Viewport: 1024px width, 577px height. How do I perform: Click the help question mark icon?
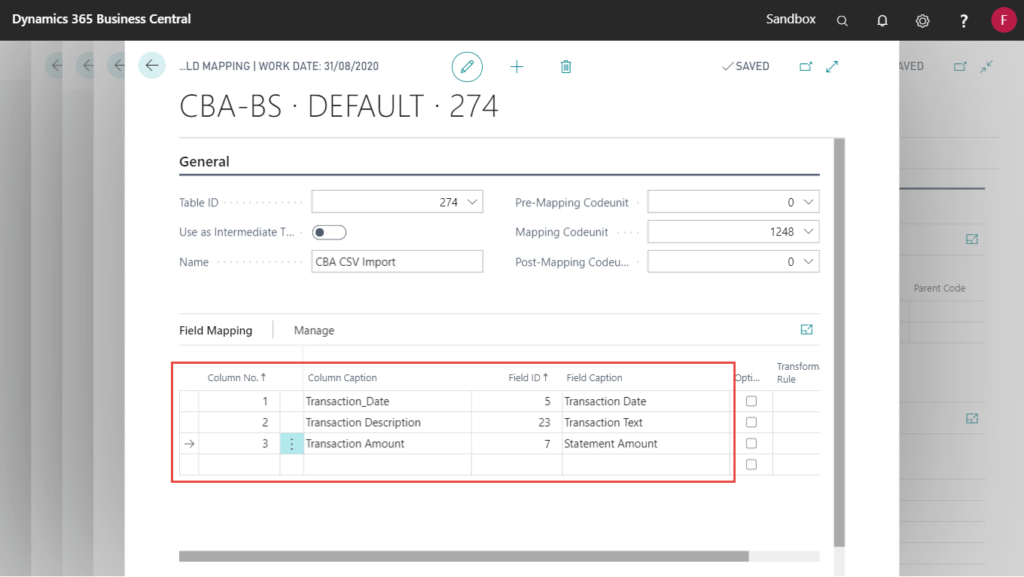962,20
